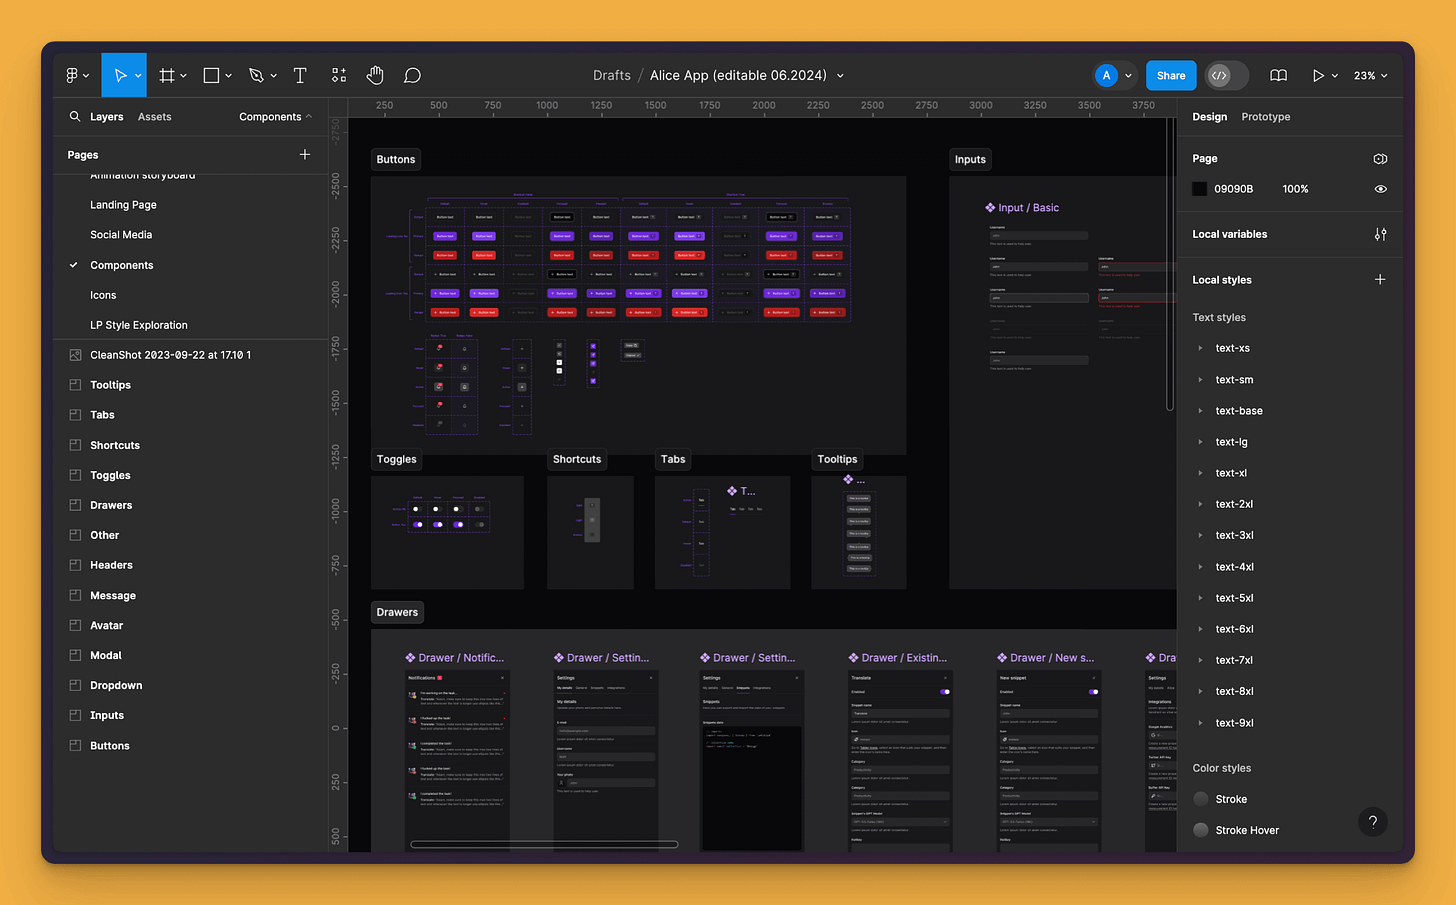Select the Text tool
Image resolution: width=1456 pixels, height=905 pixels.
click(300, 76)
